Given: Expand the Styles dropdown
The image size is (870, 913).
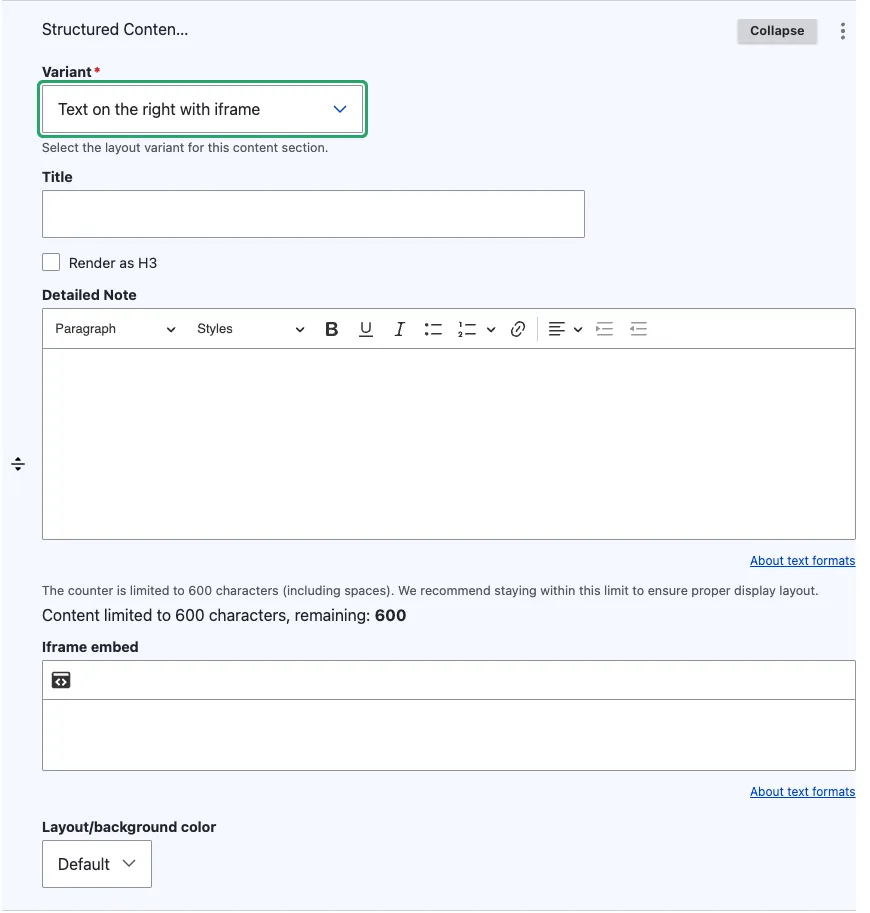Looking at the screenshot, I should click(250, 329).
